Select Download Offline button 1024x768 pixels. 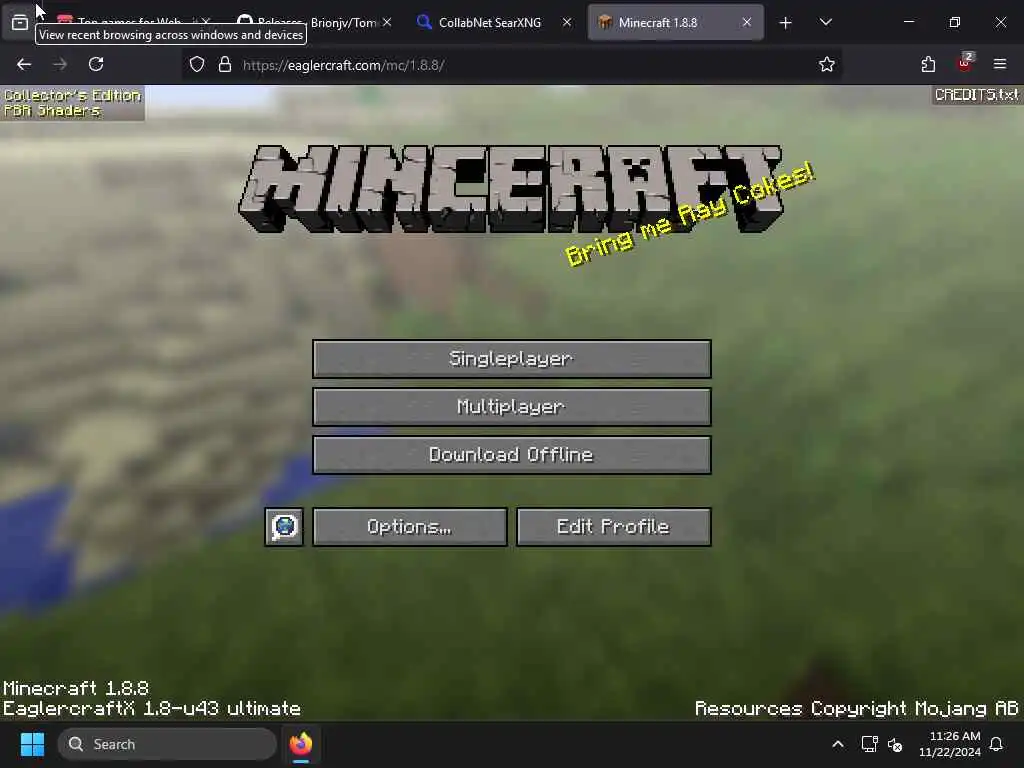coord(511,455)
